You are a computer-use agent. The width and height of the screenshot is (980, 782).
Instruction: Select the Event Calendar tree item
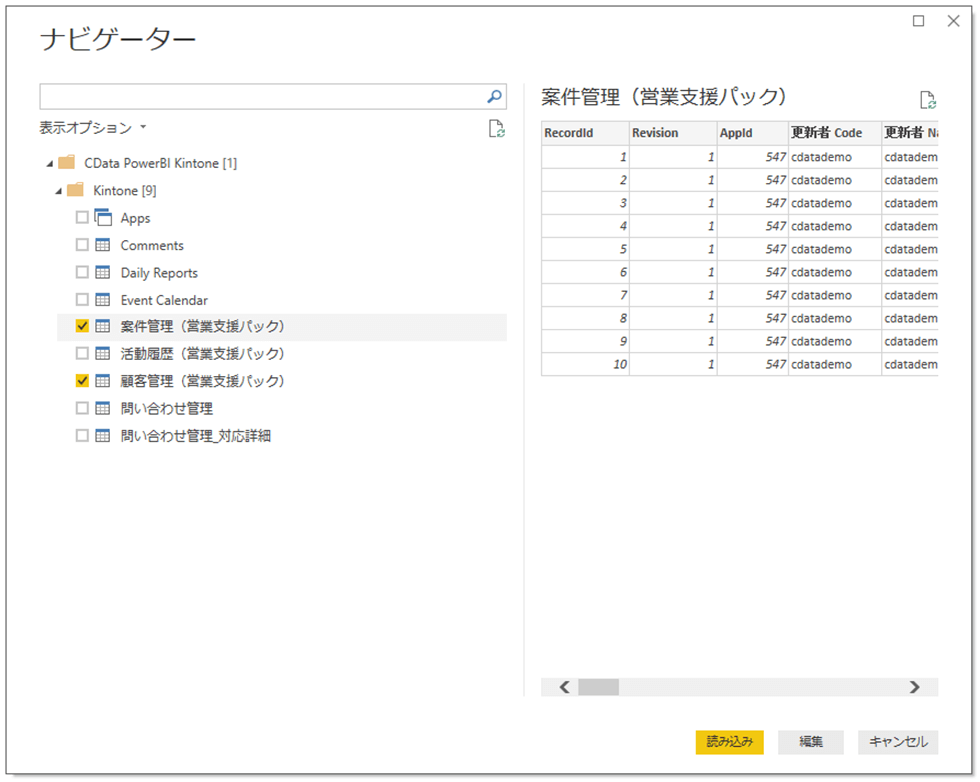pos(164,300)
